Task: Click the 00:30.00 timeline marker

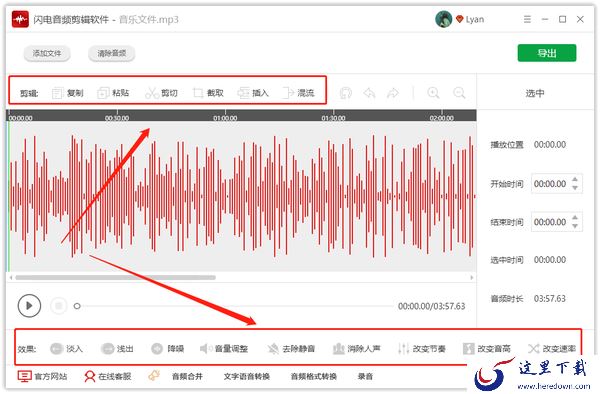Action: 117,118
